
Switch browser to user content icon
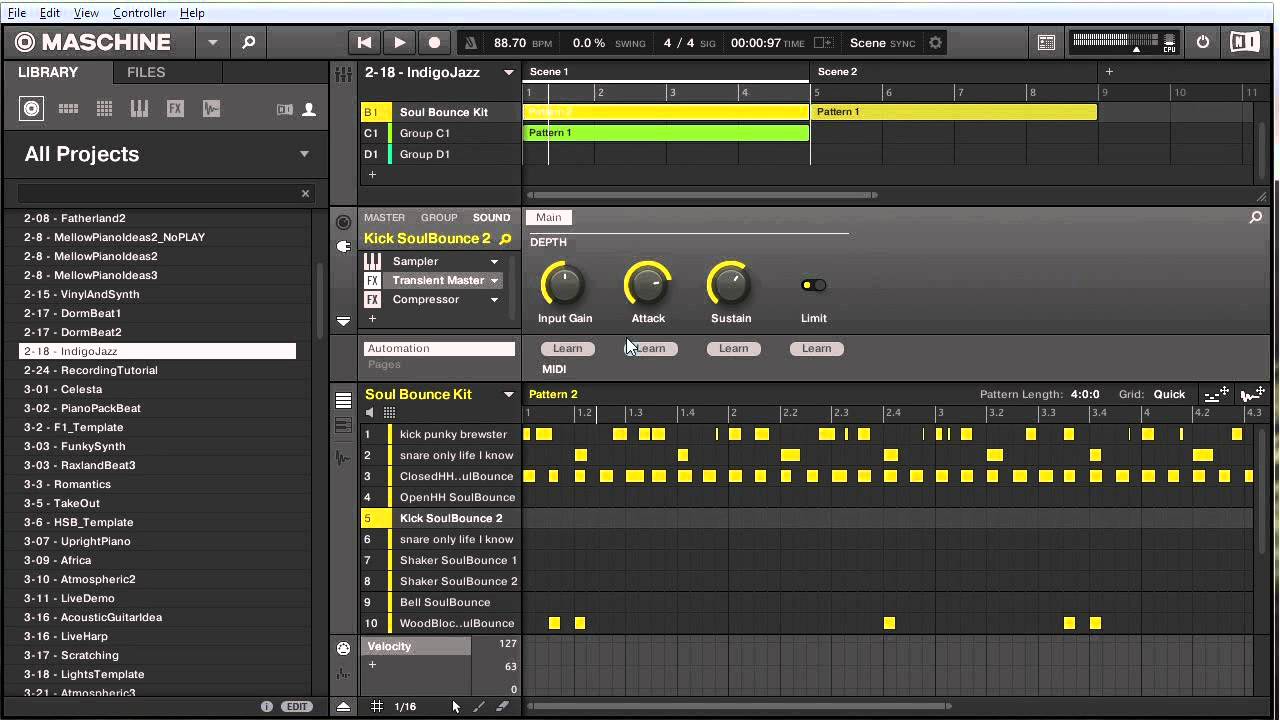point(309,110)
